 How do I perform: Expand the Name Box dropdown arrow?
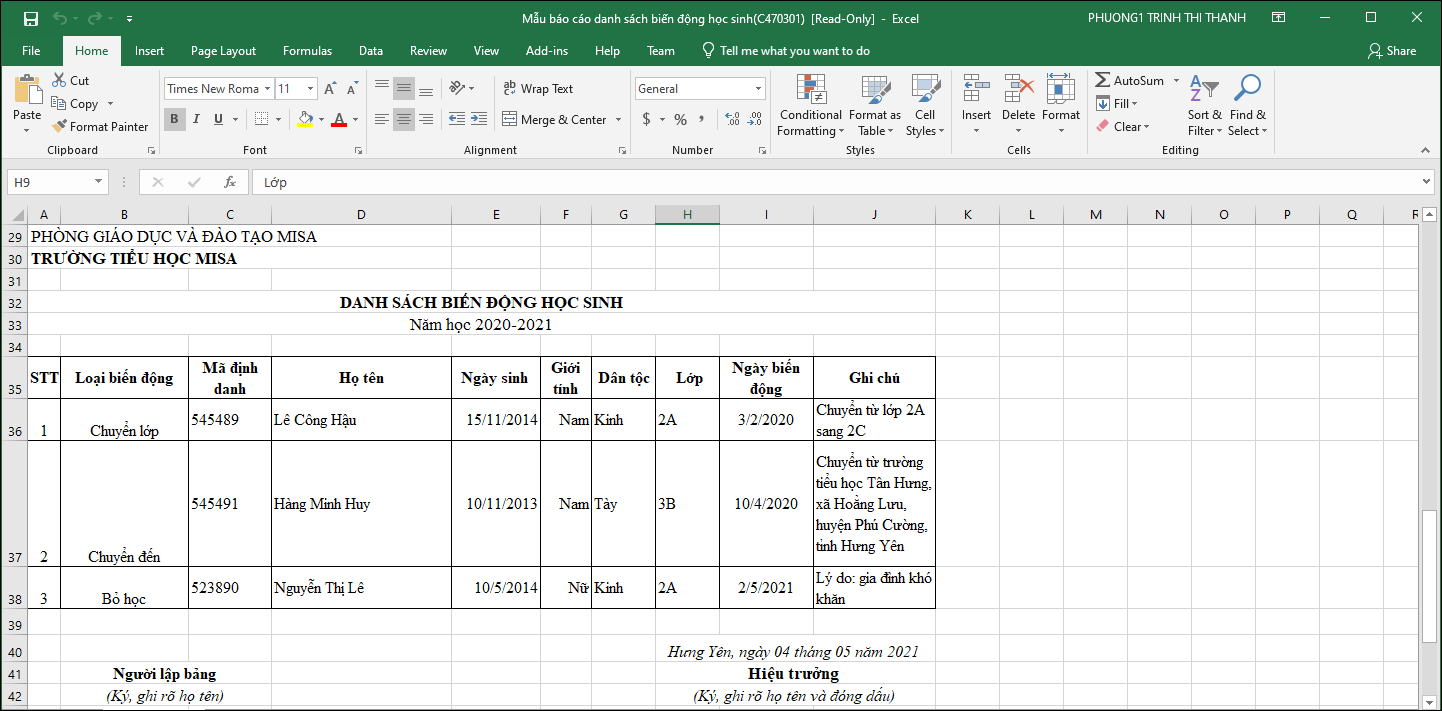pyautogui.click(x=98, y=182)
